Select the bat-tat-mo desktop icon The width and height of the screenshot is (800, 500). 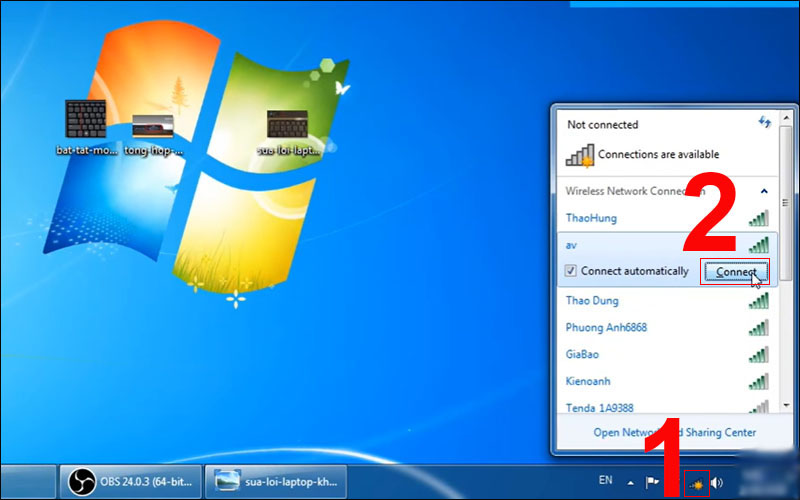[x=86, y=128]
